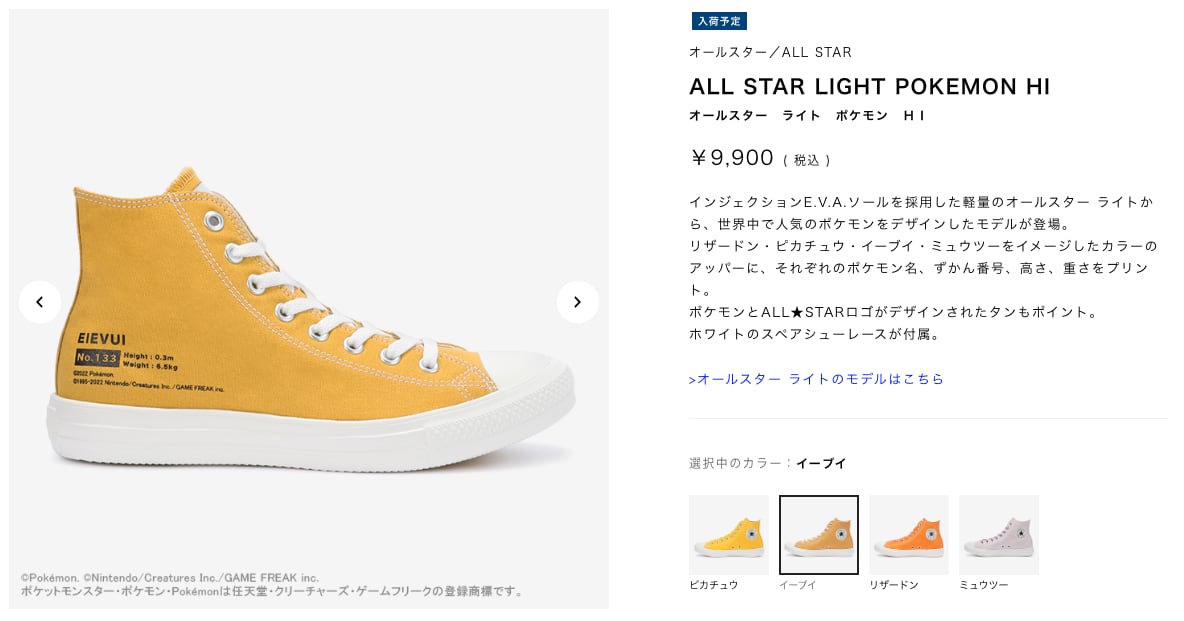Click the ALL STAR LIGHT POKEMON HI title
Image resolution: width=1184 pixels, height=621 pixels.
pyautogui.click(x=869, y=87)
